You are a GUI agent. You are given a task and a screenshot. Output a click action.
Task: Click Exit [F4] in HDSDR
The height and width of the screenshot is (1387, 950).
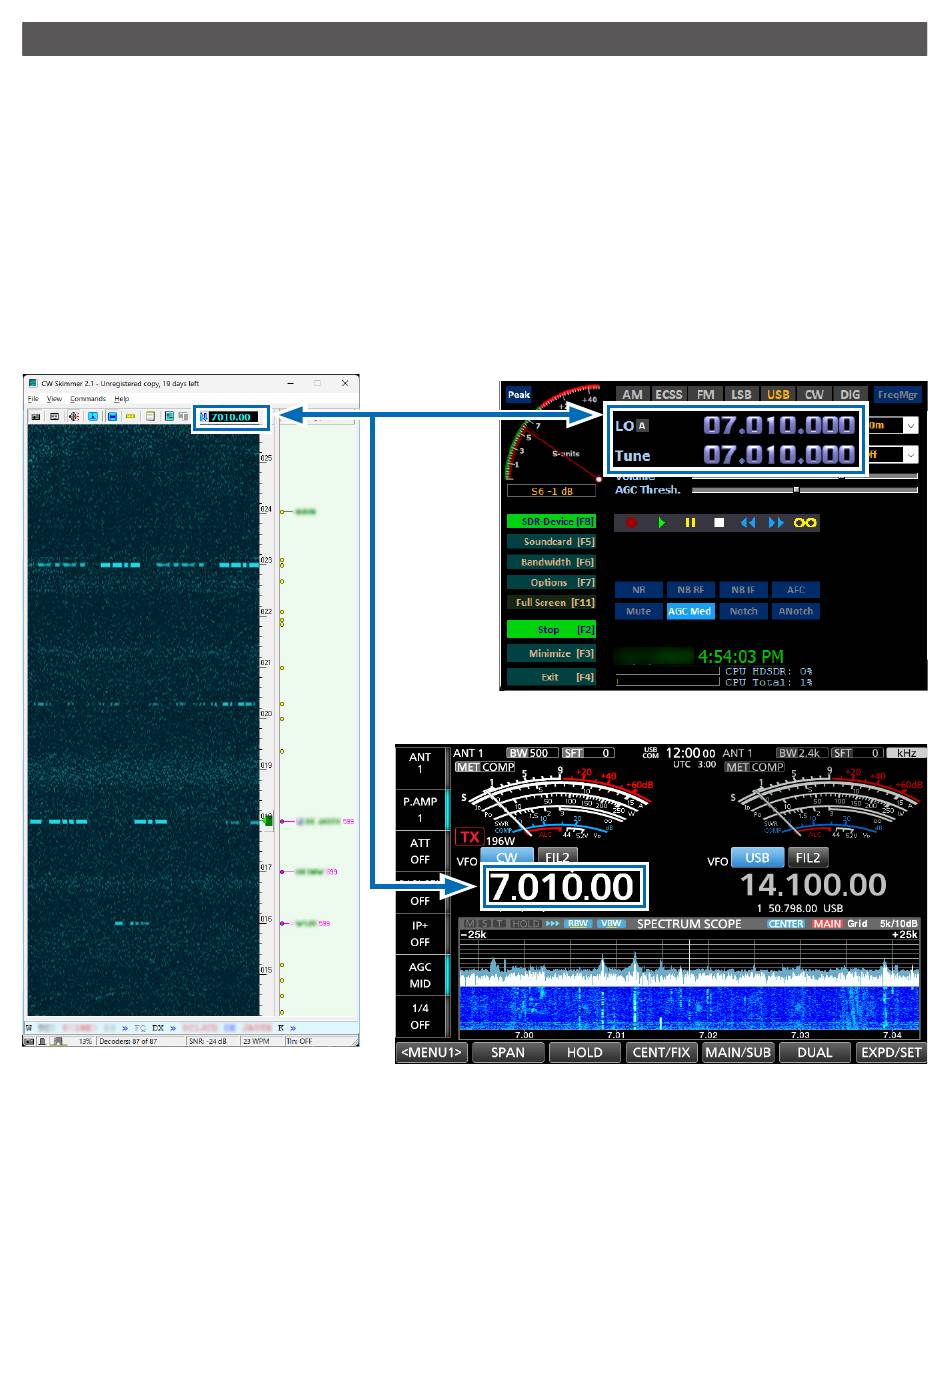[551, 677]
